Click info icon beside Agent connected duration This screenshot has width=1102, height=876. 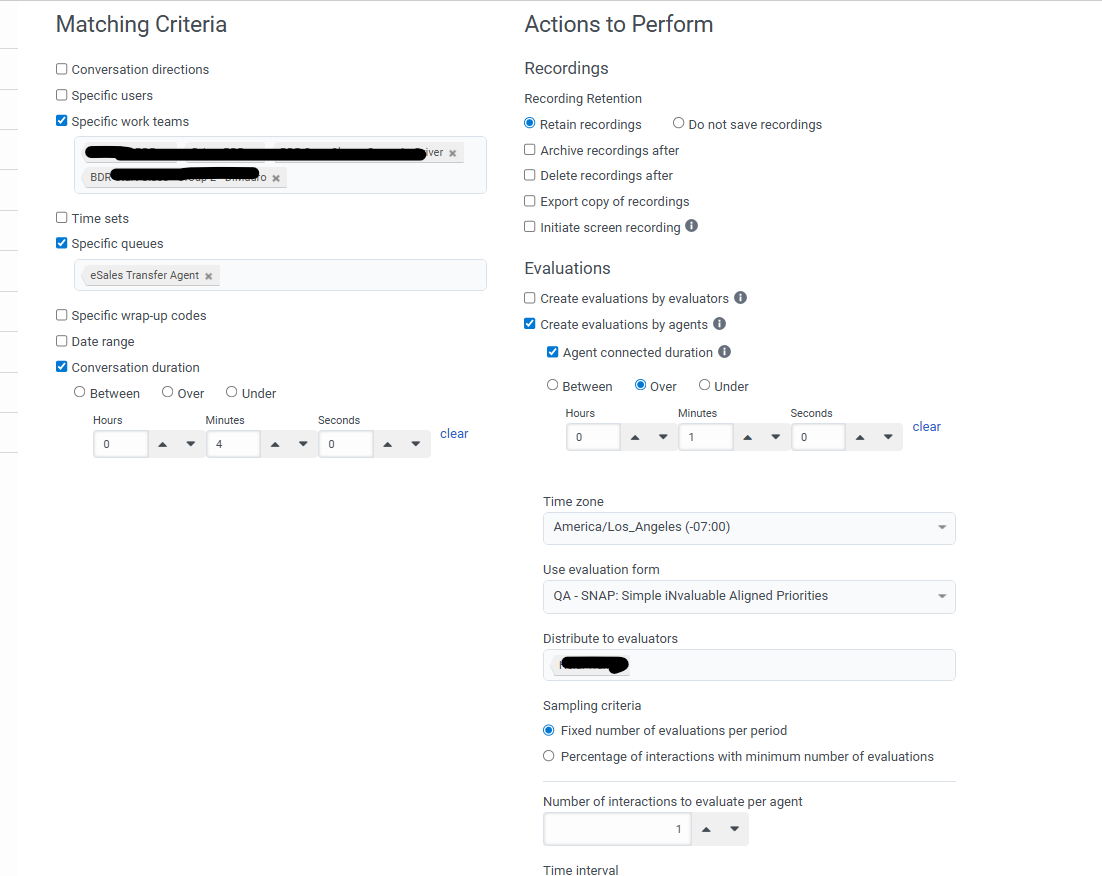coord(725,352)
